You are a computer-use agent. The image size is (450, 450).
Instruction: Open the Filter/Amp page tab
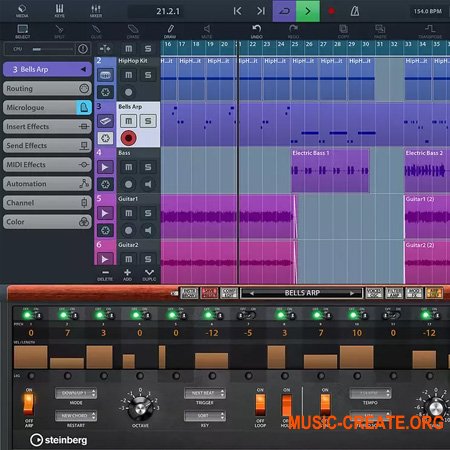[x=394, y=293]
